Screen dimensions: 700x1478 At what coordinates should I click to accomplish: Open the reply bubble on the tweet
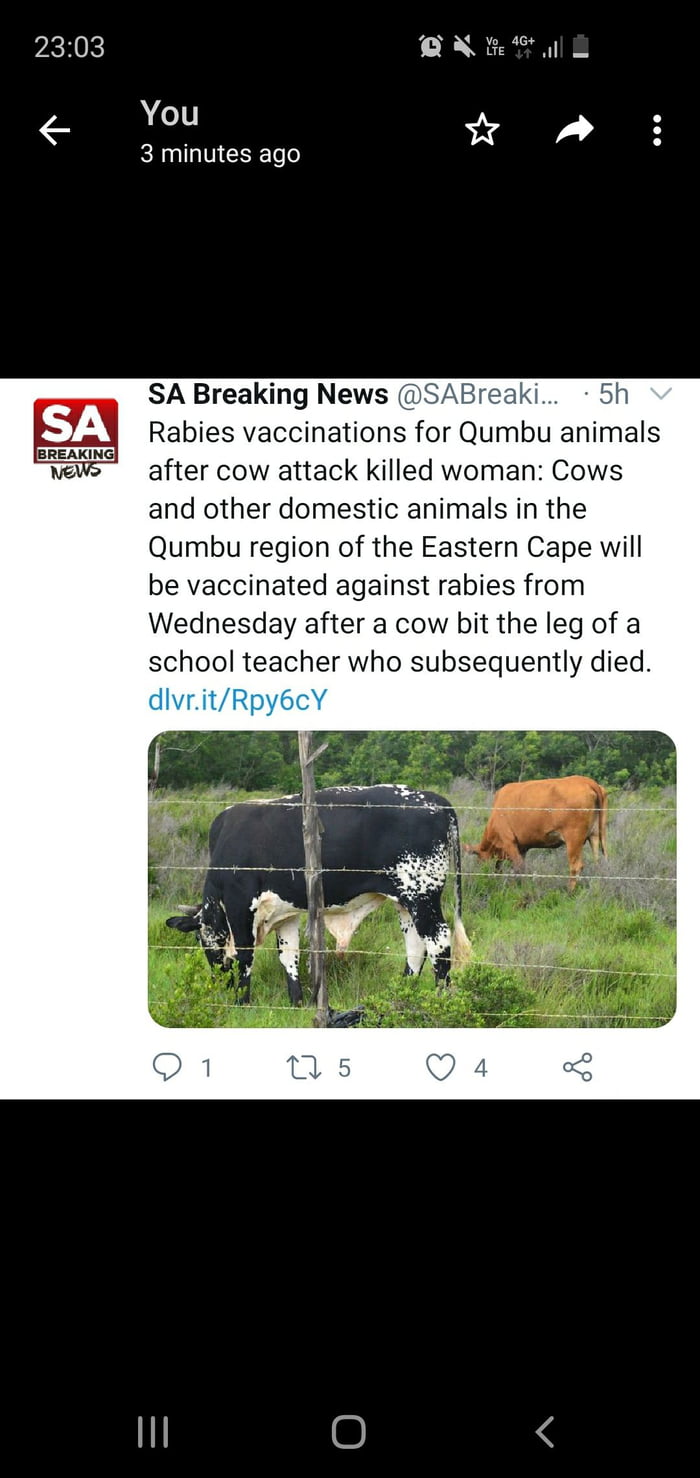click(x=172, y=1067)
